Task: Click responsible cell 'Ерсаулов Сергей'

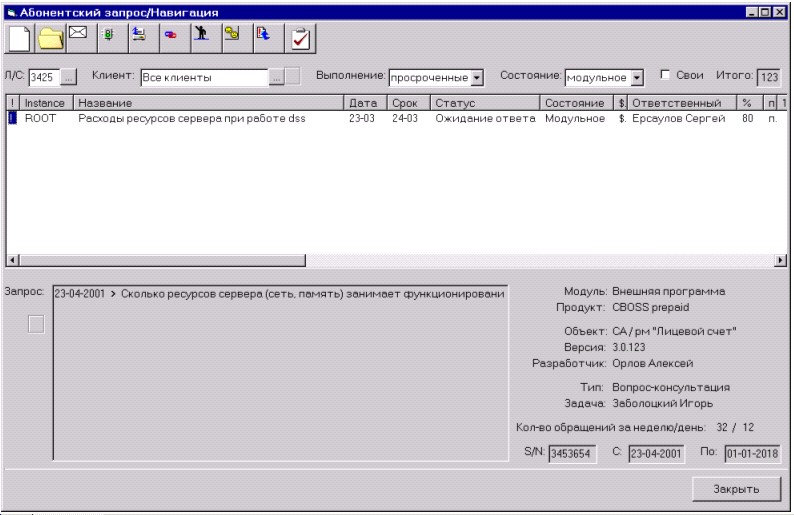Action: [x=679, y=118]
